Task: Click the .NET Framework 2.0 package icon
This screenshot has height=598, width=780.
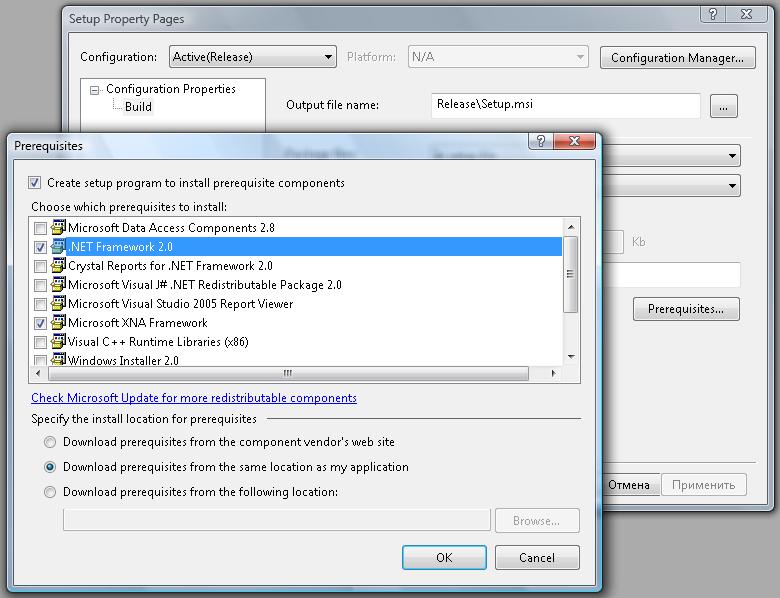Action: click(58, 247)
